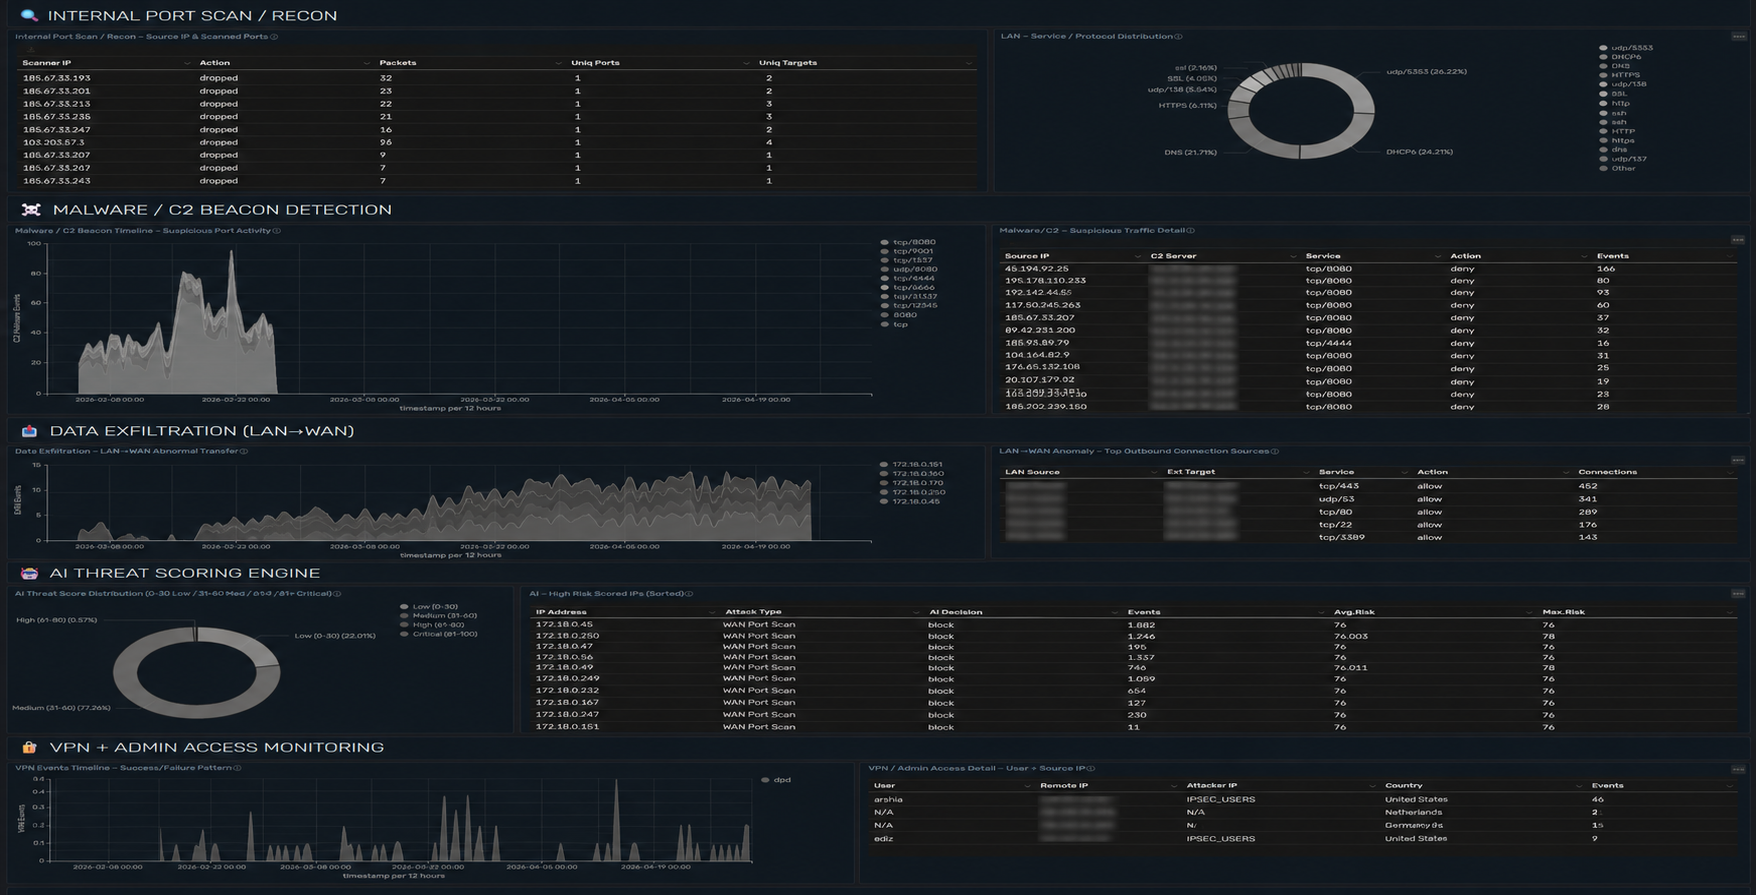
Task: Click the Medium (31-60) (77.26%) donut label
Action: [x=61, y=708]
